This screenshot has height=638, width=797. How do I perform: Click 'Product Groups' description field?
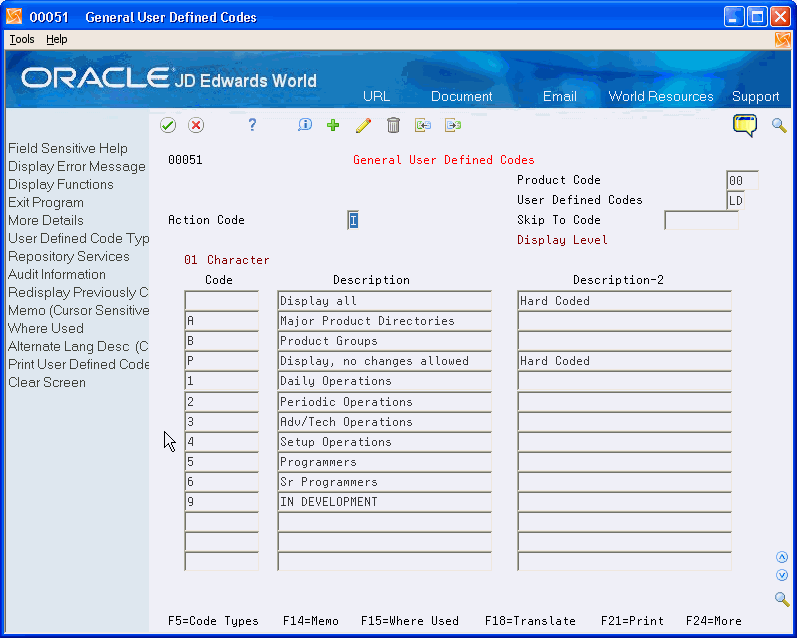point(385,341)
